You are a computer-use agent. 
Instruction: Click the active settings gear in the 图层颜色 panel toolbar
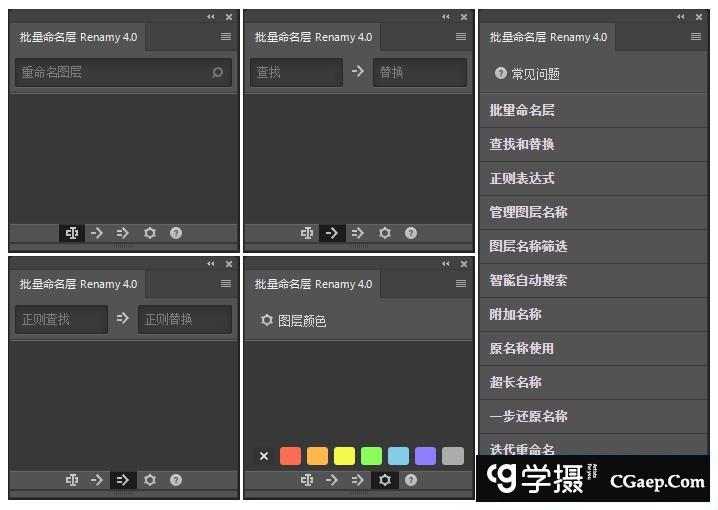[x=385, y=480]
